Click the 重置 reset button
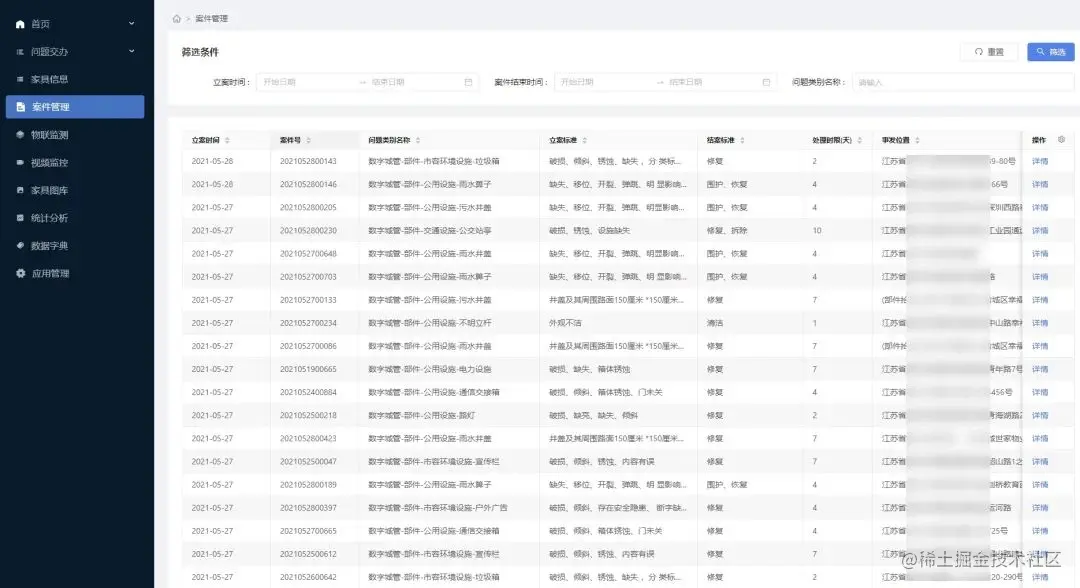Viewport: 1080px width, 588px height. point(988,52)
